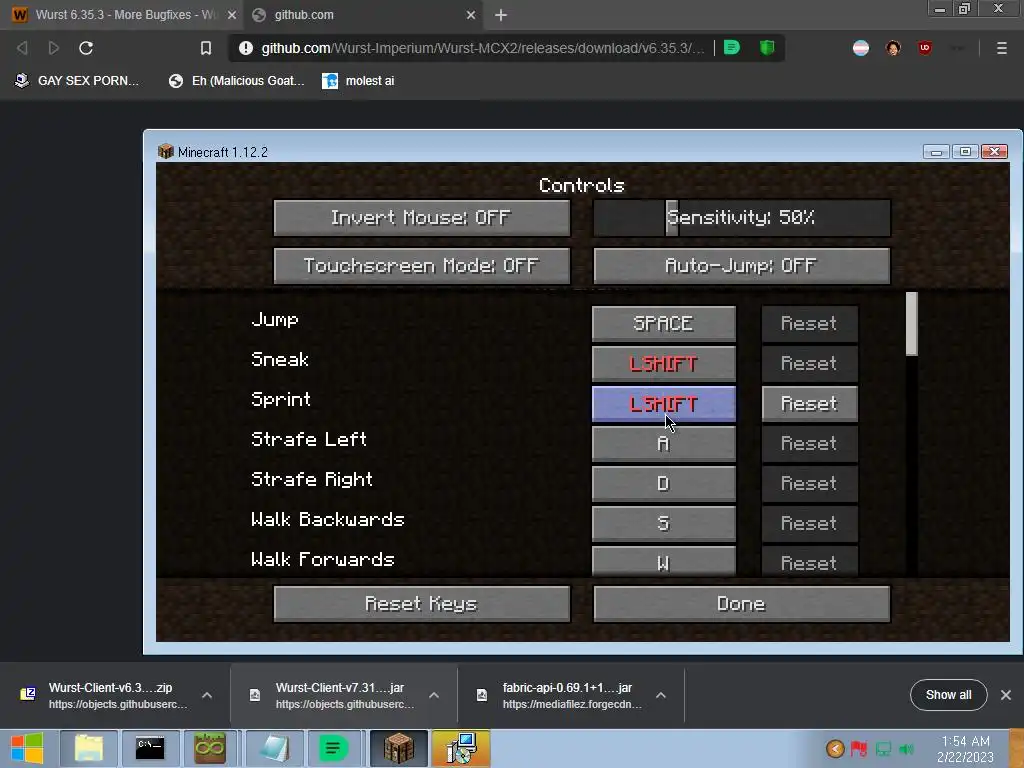Open the bookmark with the blue icon
1024x768 pixels.
click(359, 81)
